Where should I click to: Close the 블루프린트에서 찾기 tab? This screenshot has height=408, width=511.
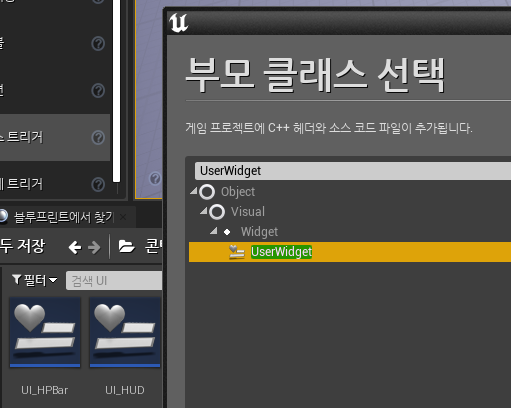(x=123, y=217)
